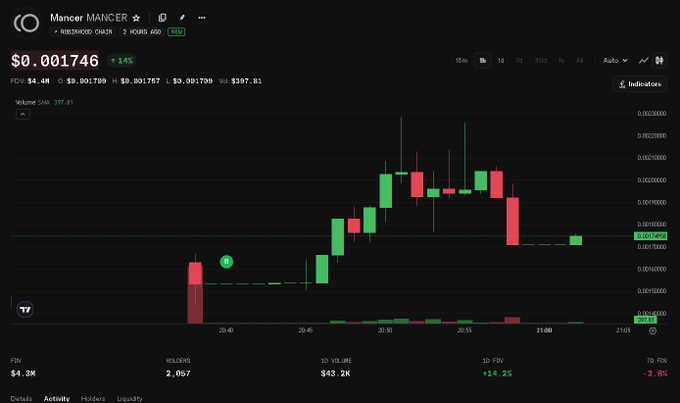The width and height of the screenshot is (680, 403).
Task: Open the Activity tab
Action: (57, 398)
